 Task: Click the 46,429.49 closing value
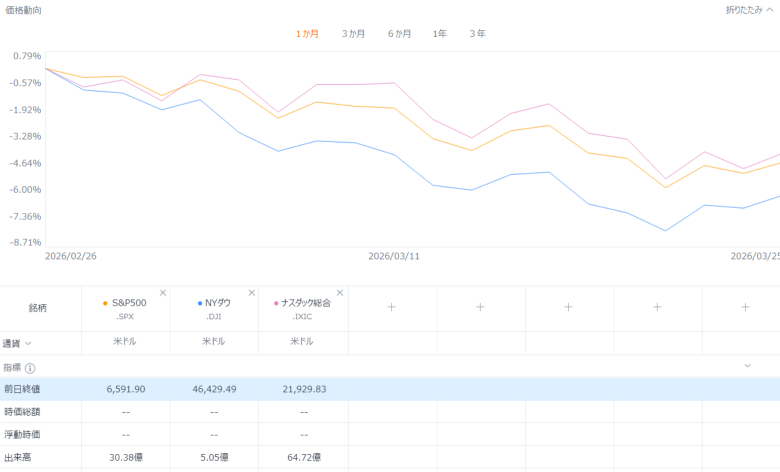pos(214,389)
